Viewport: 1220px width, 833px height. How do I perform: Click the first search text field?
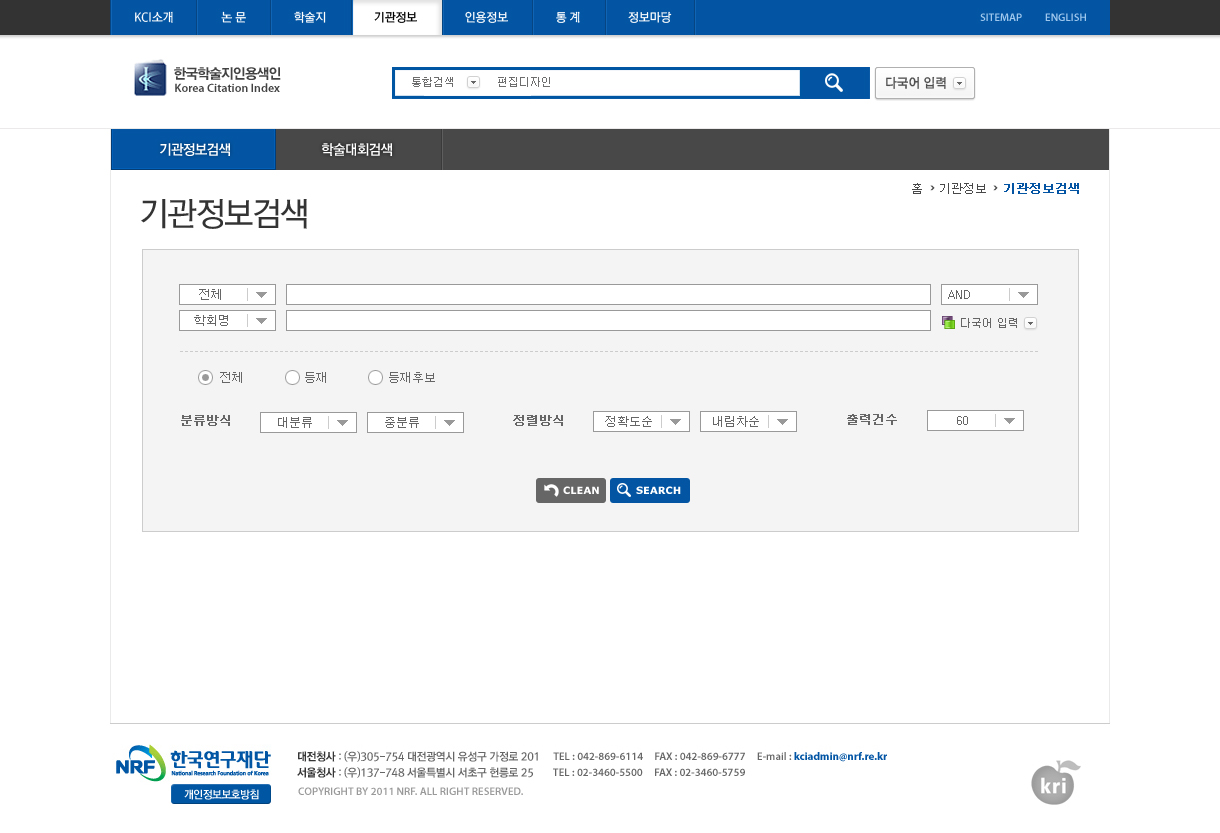coord(608,294)
